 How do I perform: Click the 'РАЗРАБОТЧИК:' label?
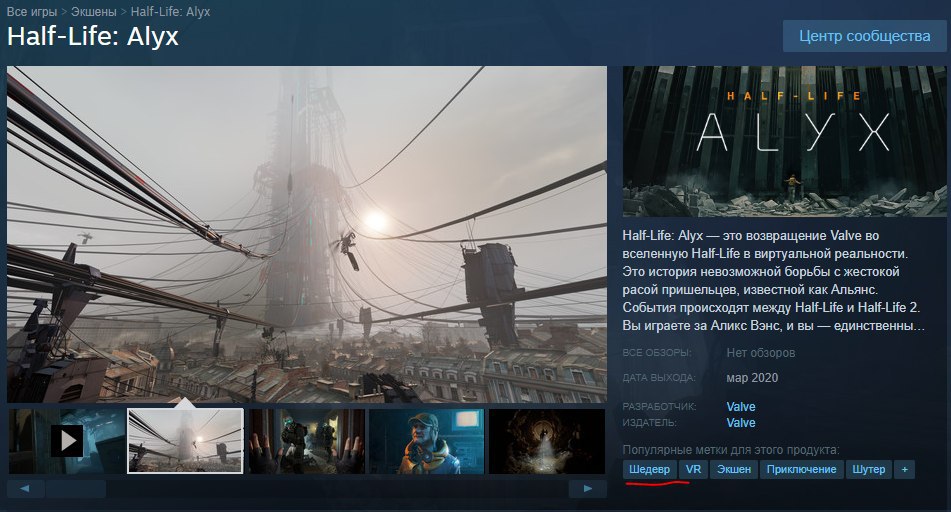(659, 406)
